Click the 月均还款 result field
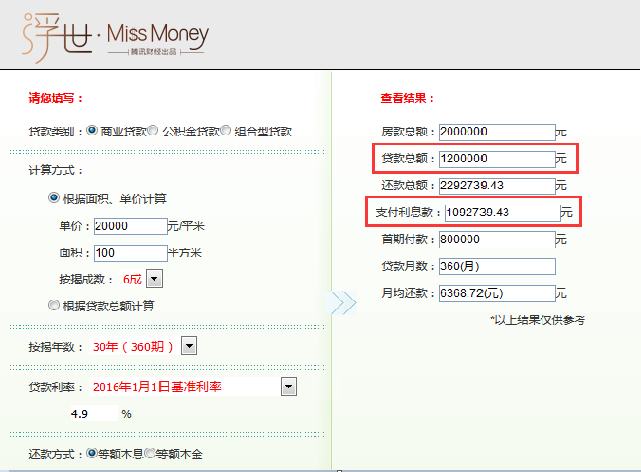Image resolution: width=641 pixels, height=472 pixels. (x=496, y=293)
